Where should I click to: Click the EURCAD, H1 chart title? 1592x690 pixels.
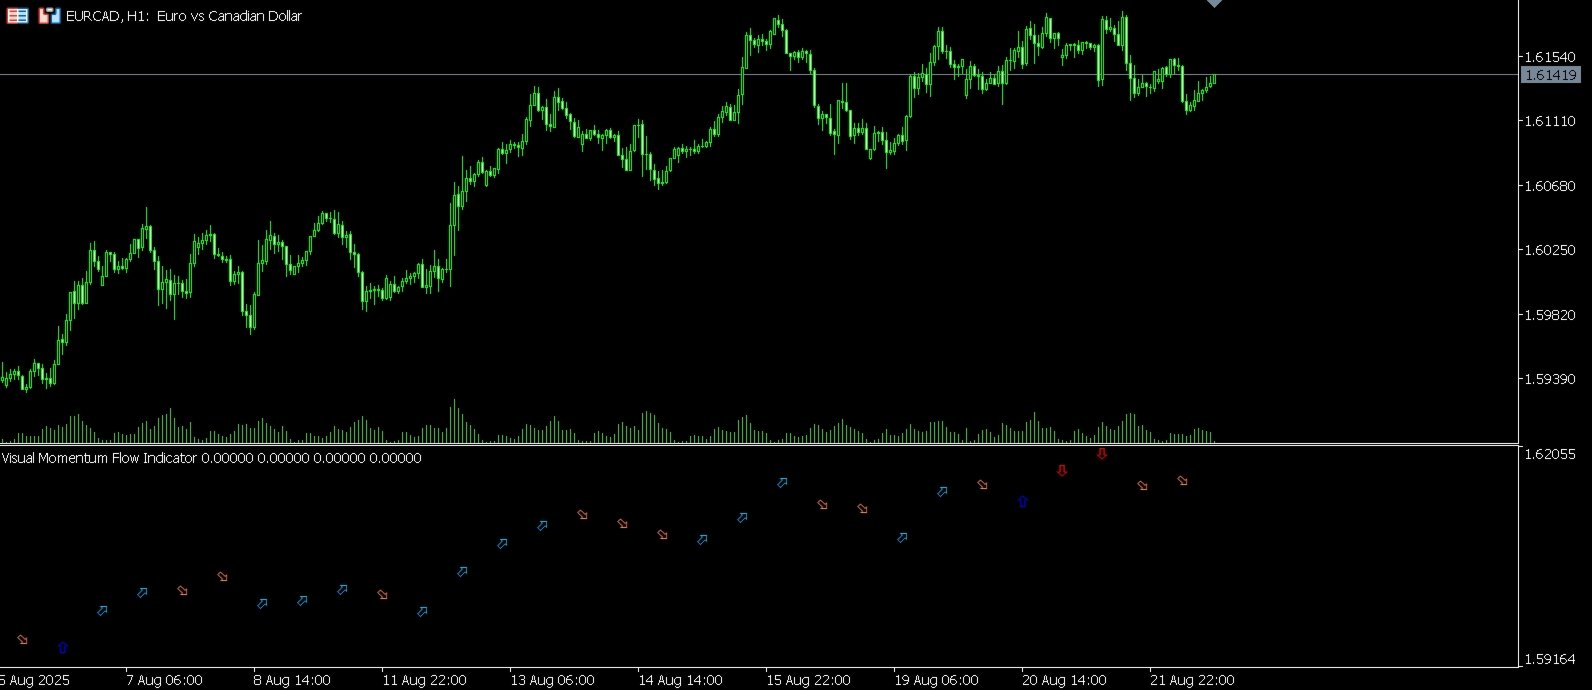pos(183,16)
